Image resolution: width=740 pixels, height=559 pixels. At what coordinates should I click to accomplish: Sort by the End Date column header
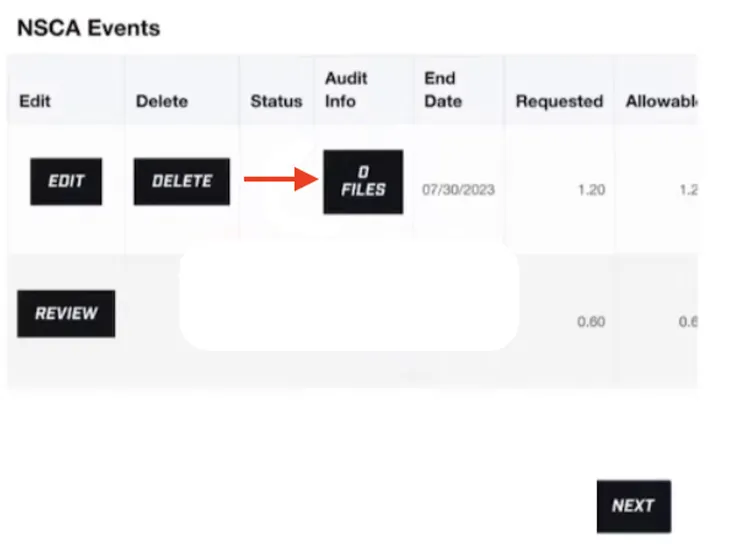coord(443,89)
